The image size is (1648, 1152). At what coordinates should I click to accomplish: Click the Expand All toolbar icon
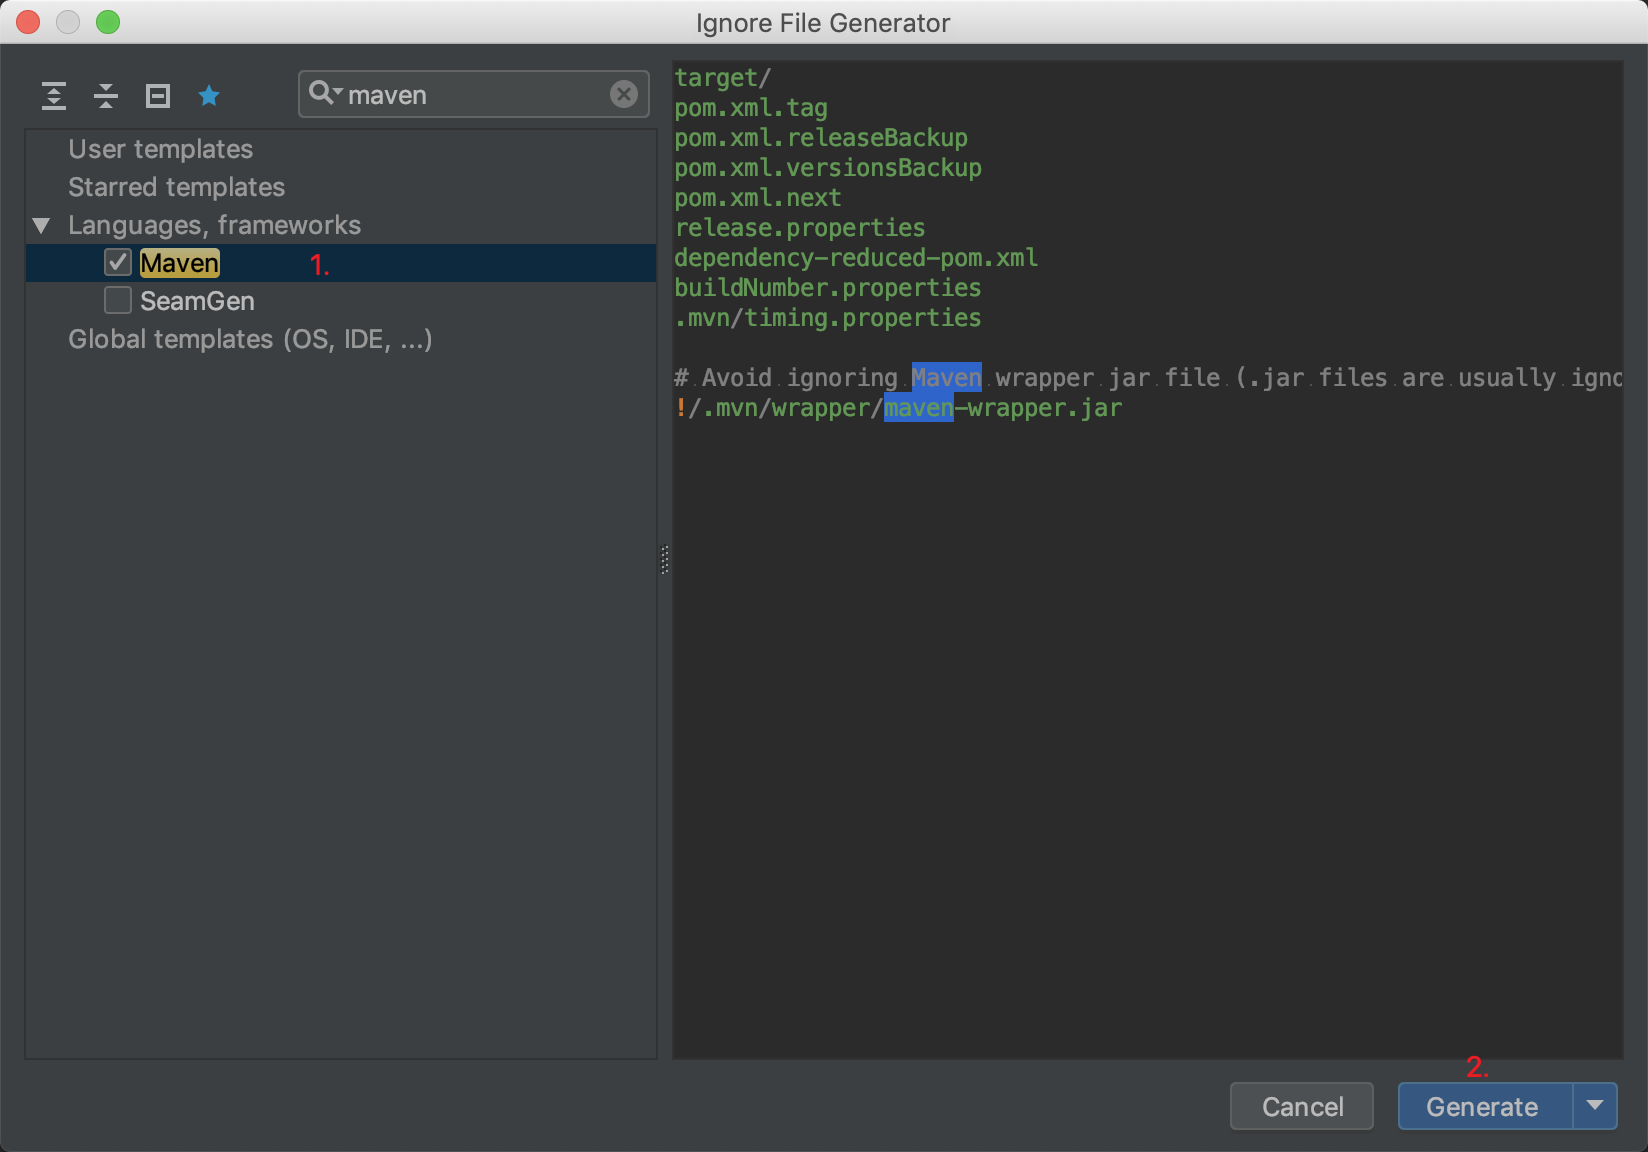[54, 96]
